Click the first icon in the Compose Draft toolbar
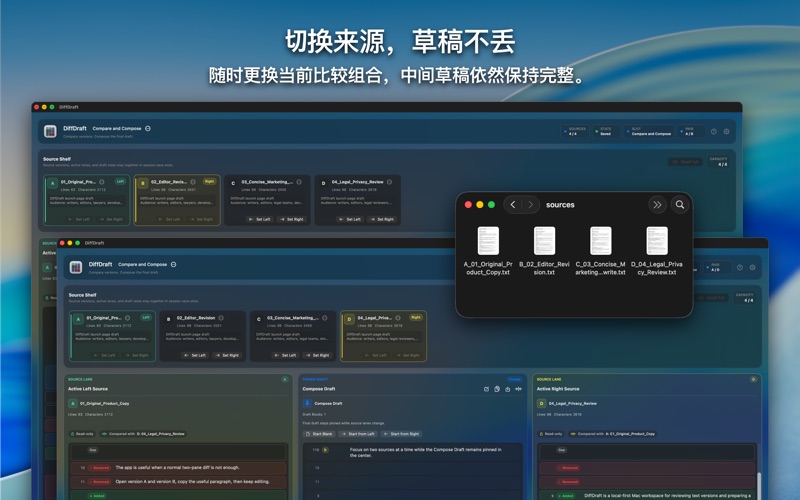The width and height of the screenshot is (800, 500). (x=486, y=389)
